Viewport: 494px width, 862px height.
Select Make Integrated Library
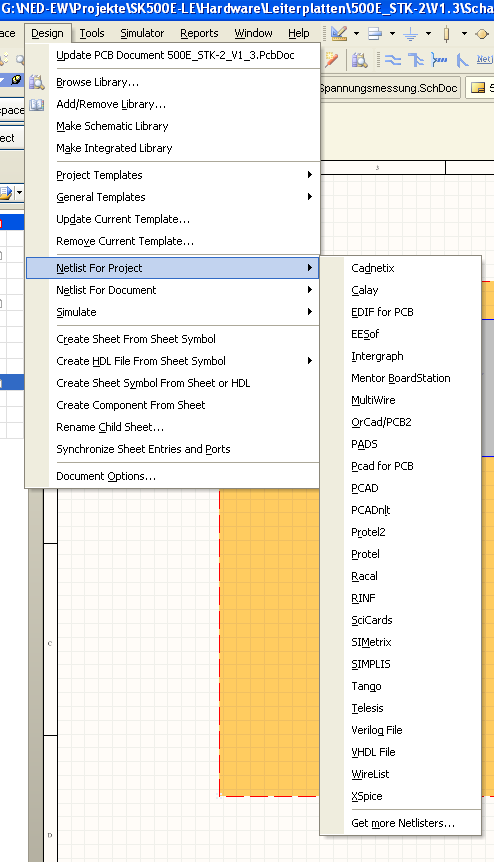coord(173,148)
